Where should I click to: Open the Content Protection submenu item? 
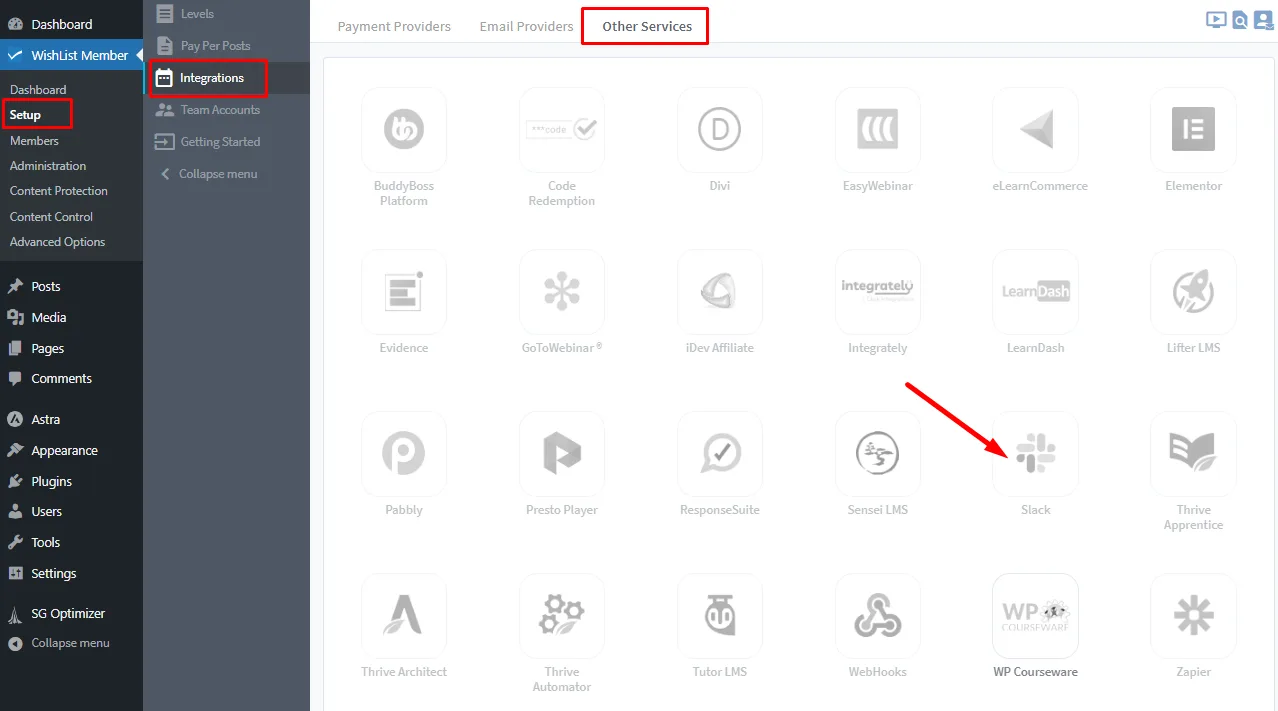59,191
